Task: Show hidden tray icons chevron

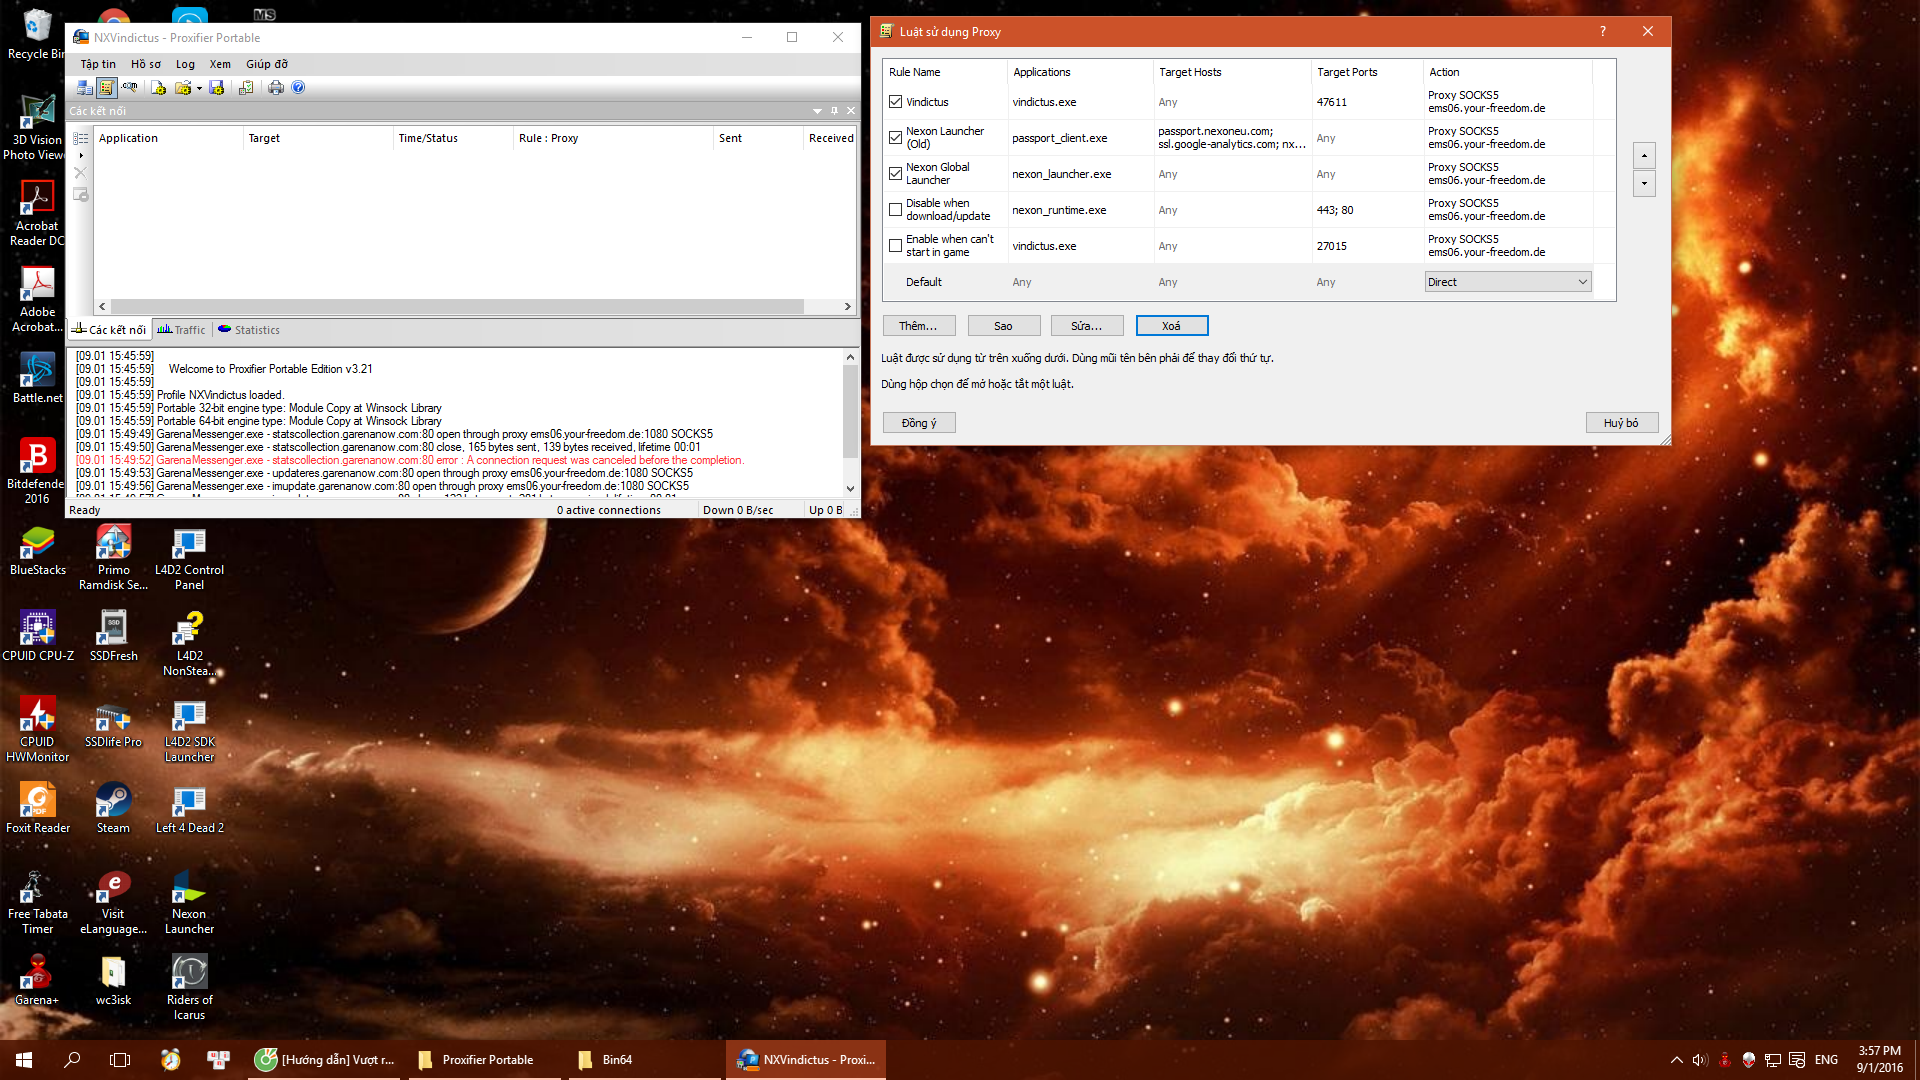Action: pos(1676,1060)
